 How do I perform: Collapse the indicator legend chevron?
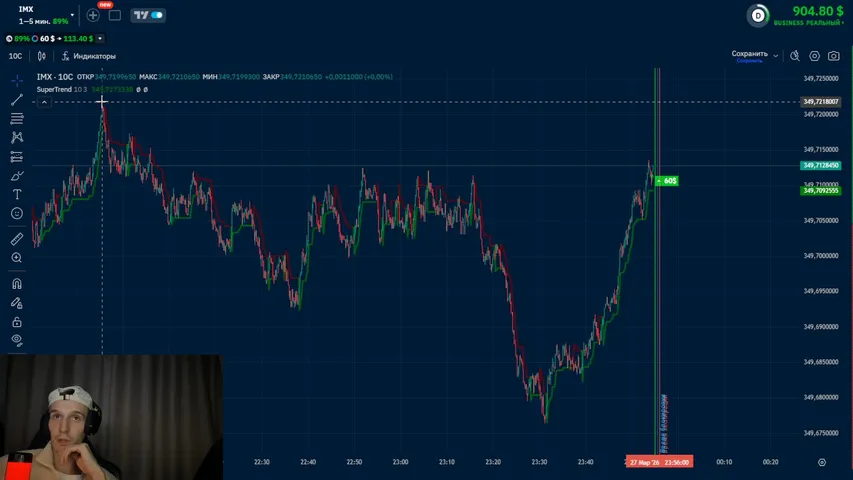(43, 102)
